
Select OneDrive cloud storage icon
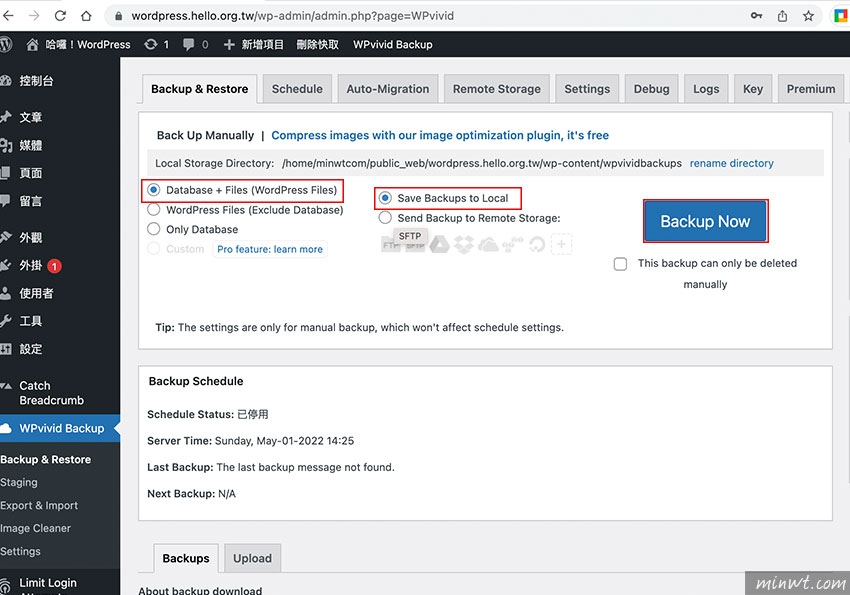tap(488, 245)
